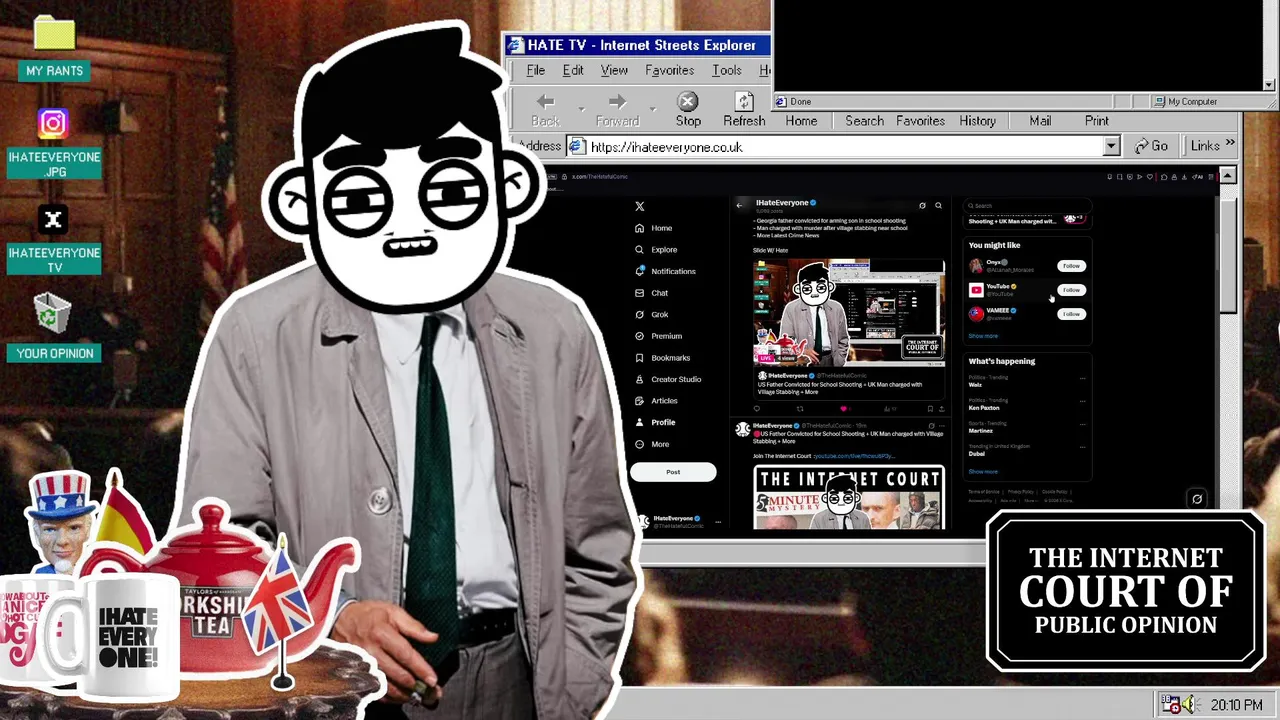Open Grok in X sidebar

[x=652, y=314]
